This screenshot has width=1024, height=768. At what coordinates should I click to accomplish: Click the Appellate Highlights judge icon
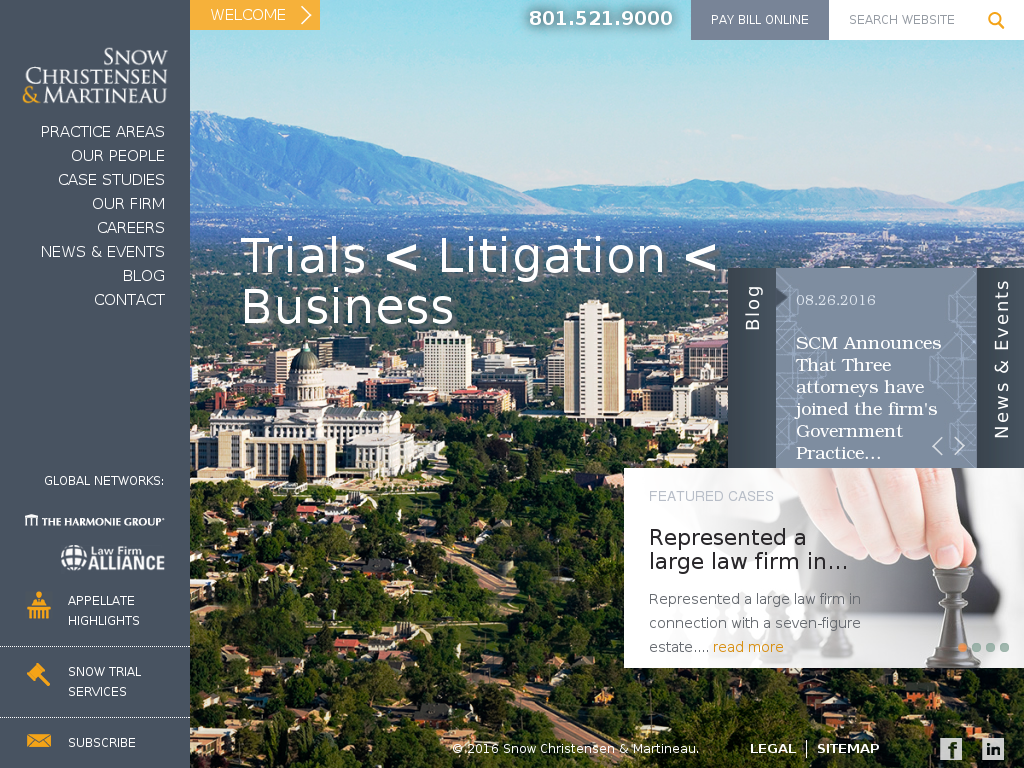[x=39, y=605]
